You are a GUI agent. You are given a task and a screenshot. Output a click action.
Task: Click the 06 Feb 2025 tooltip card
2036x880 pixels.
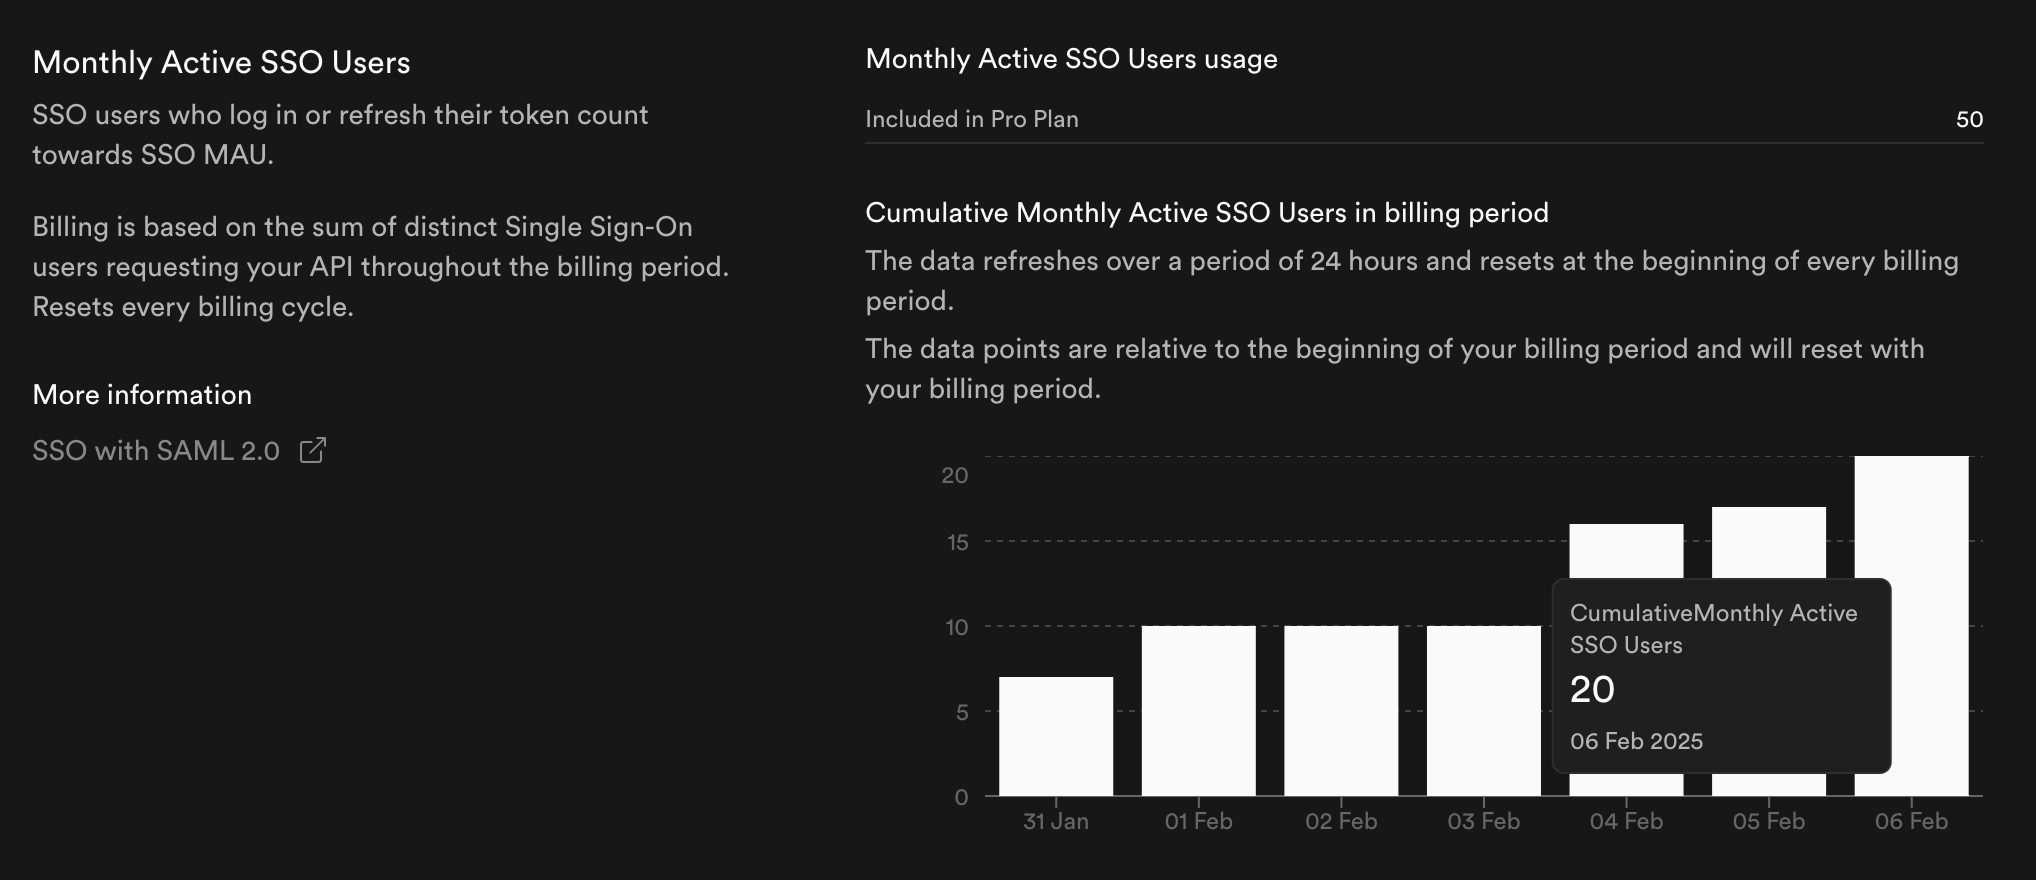click(x=1721, y=676)
